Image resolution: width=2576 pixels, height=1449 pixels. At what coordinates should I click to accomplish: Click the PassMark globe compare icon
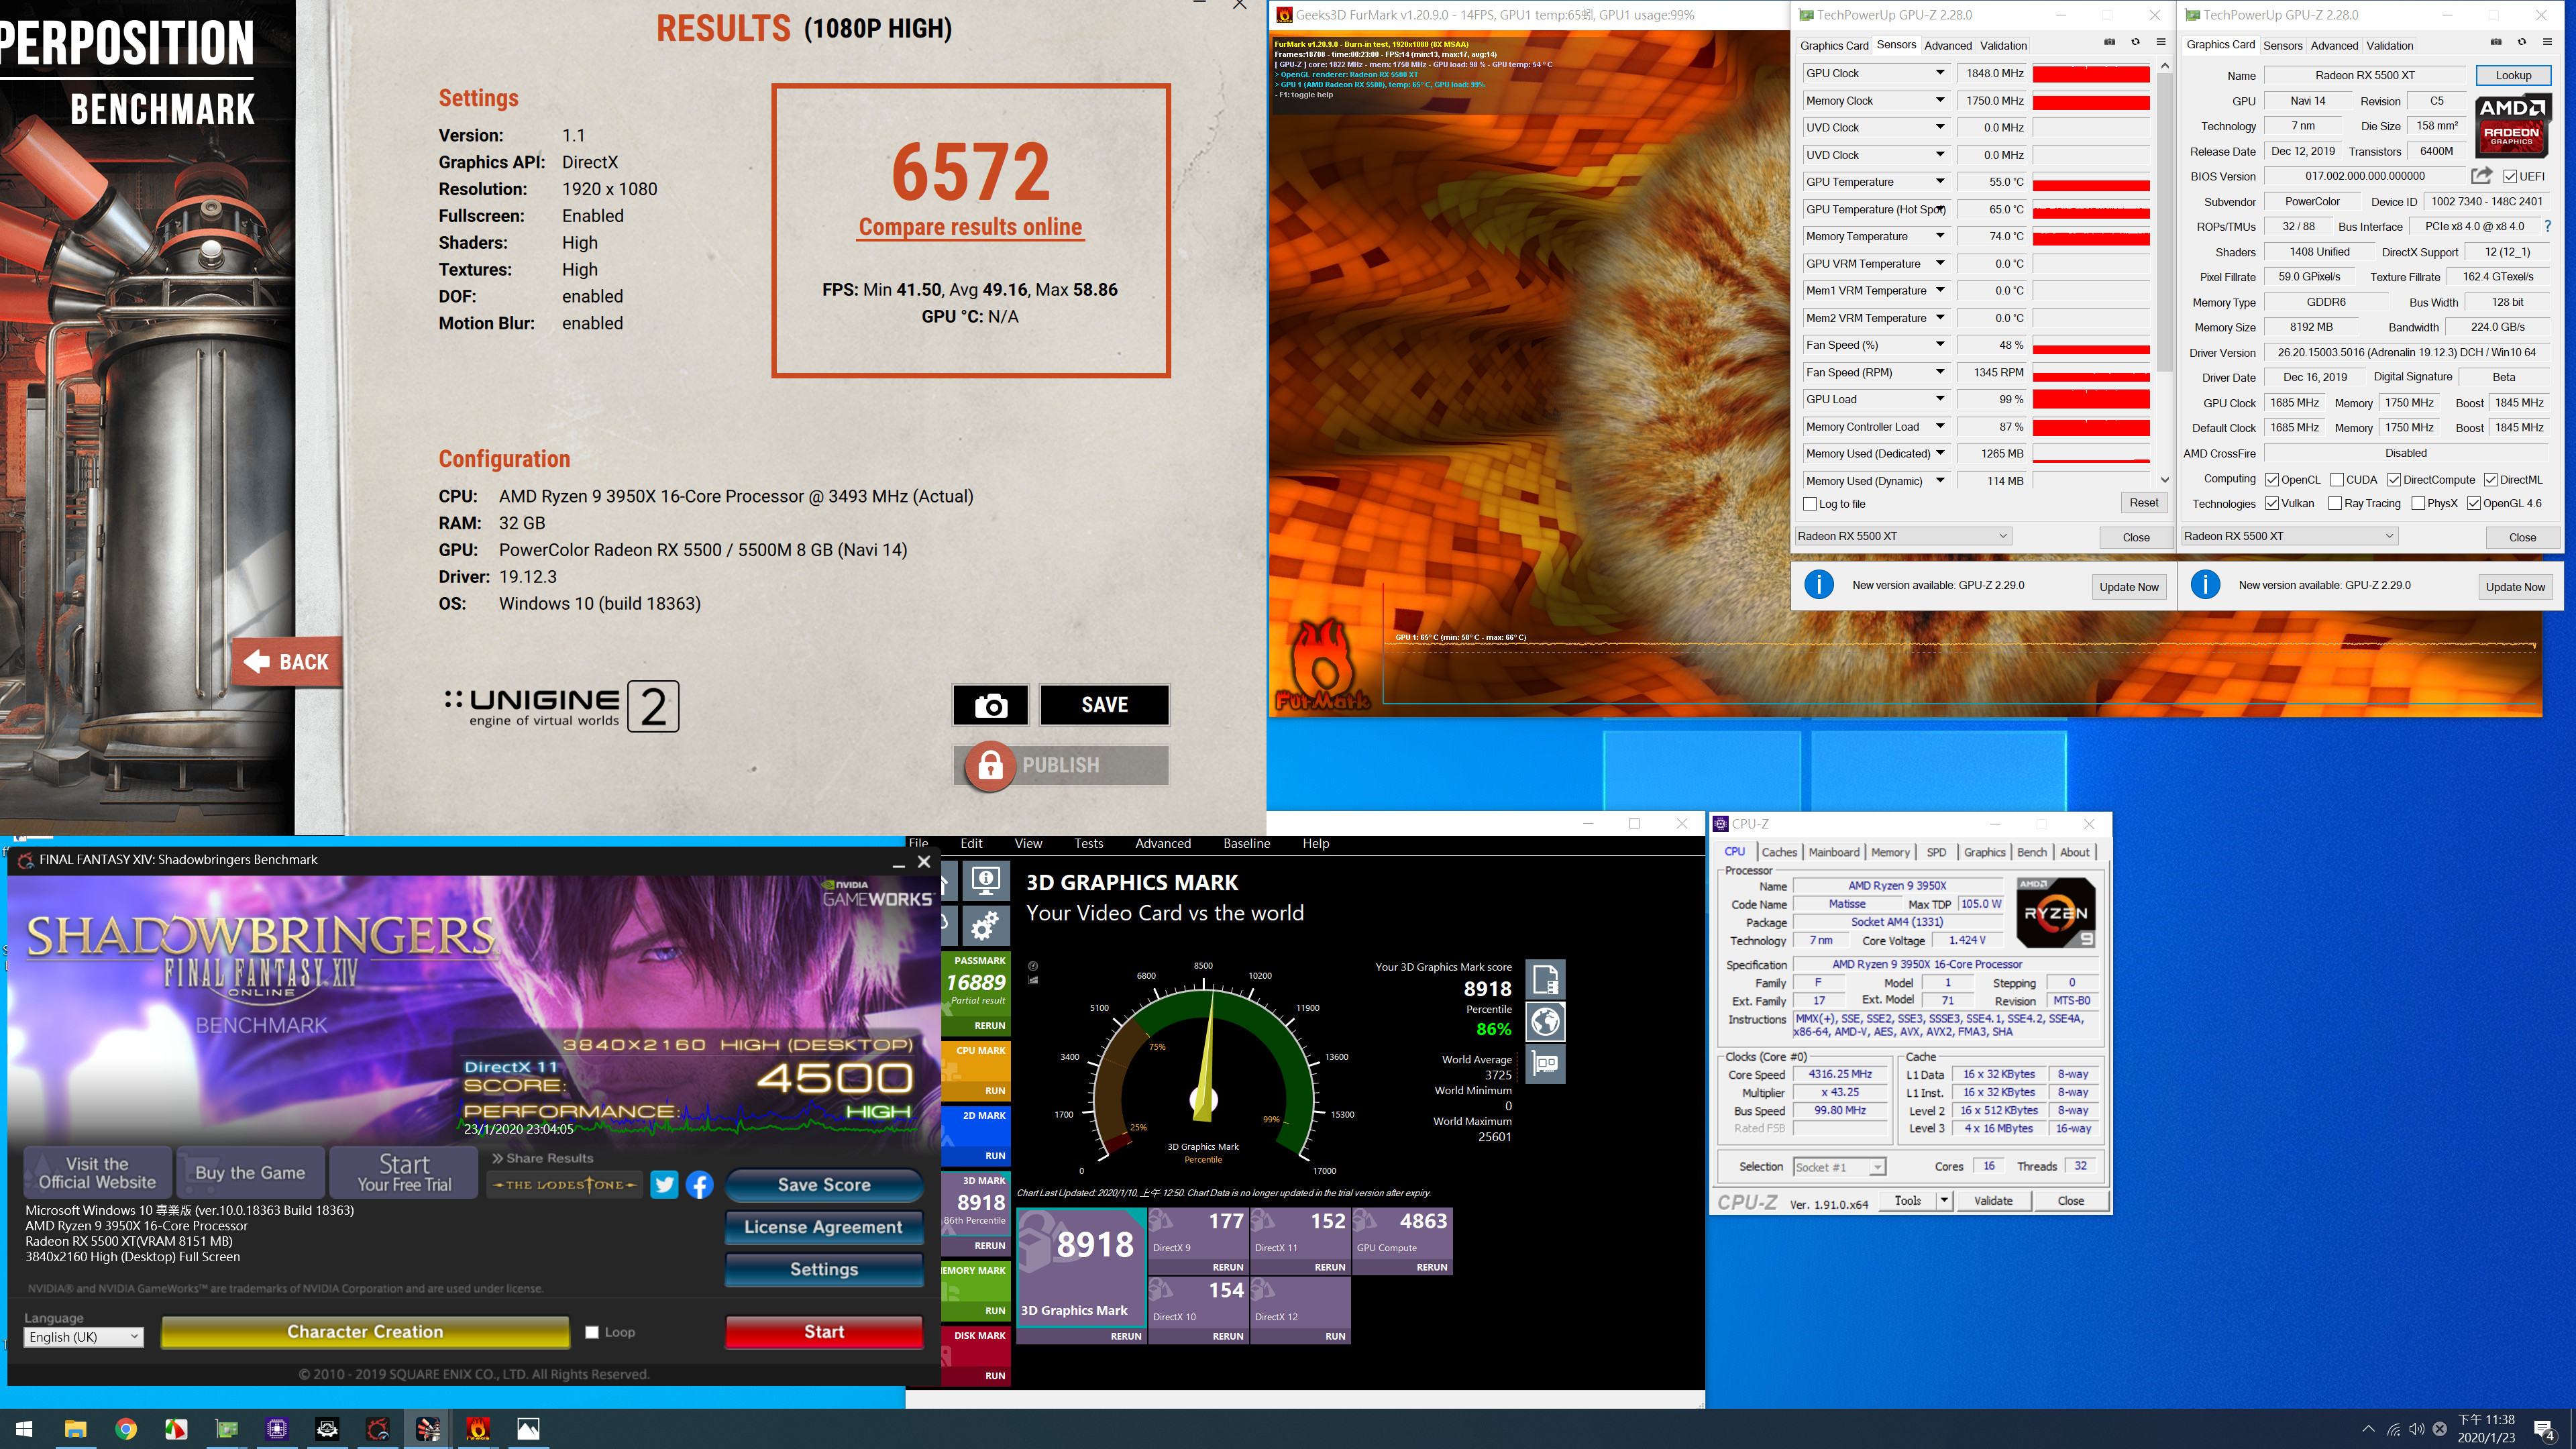[x=1546, y=1022]
